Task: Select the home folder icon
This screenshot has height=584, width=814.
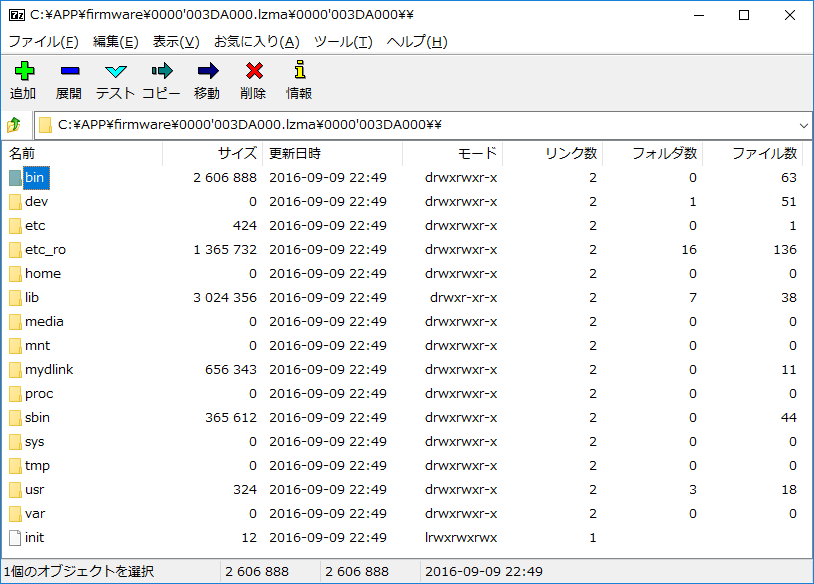Action: 15,274
